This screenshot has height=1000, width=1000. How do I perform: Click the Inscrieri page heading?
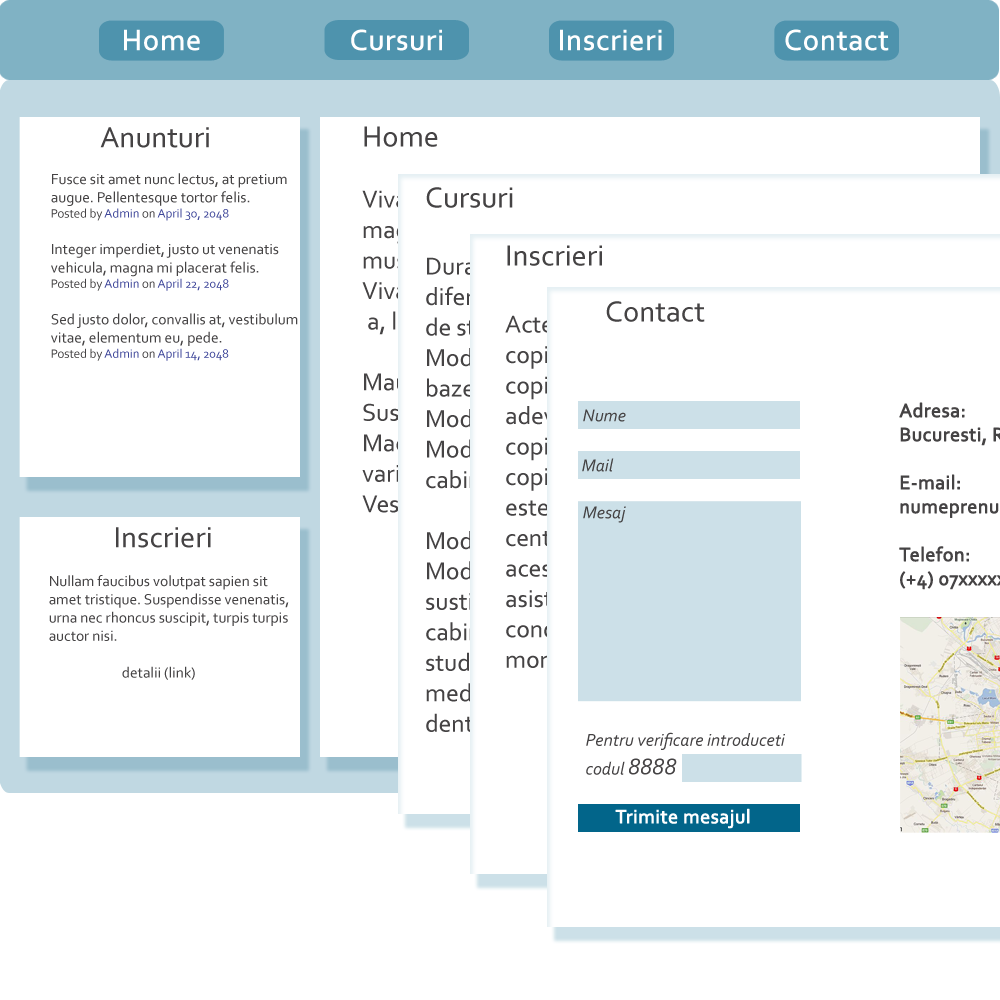[555, 256]
